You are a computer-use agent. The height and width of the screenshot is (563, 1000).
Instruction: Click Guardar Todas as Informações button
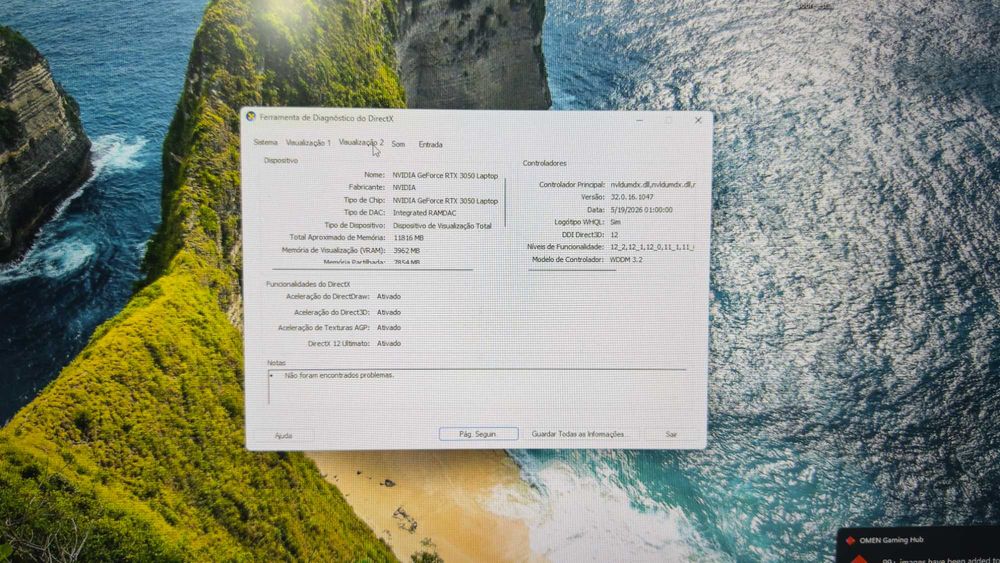coord(578,434)
